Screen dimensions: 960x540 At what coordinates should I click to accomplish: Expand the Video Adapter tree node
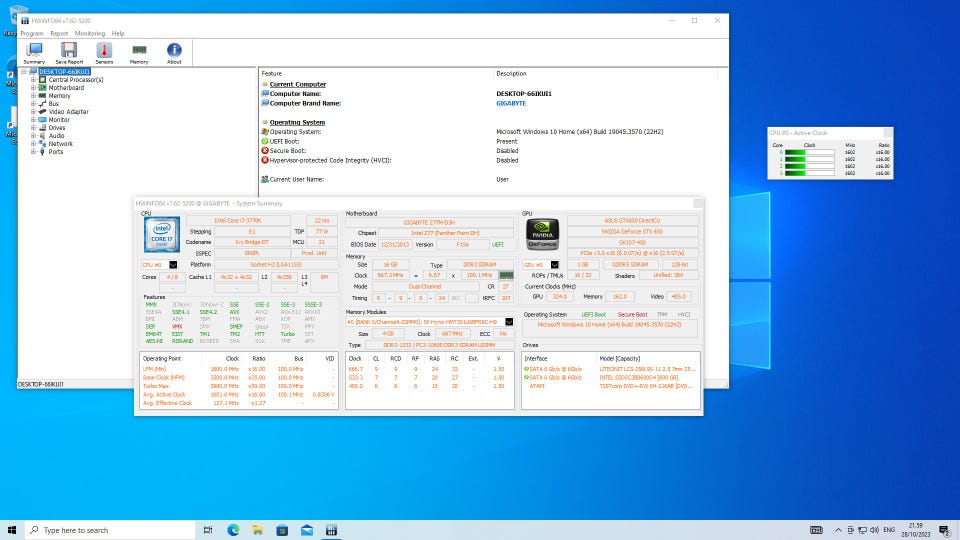33,112
